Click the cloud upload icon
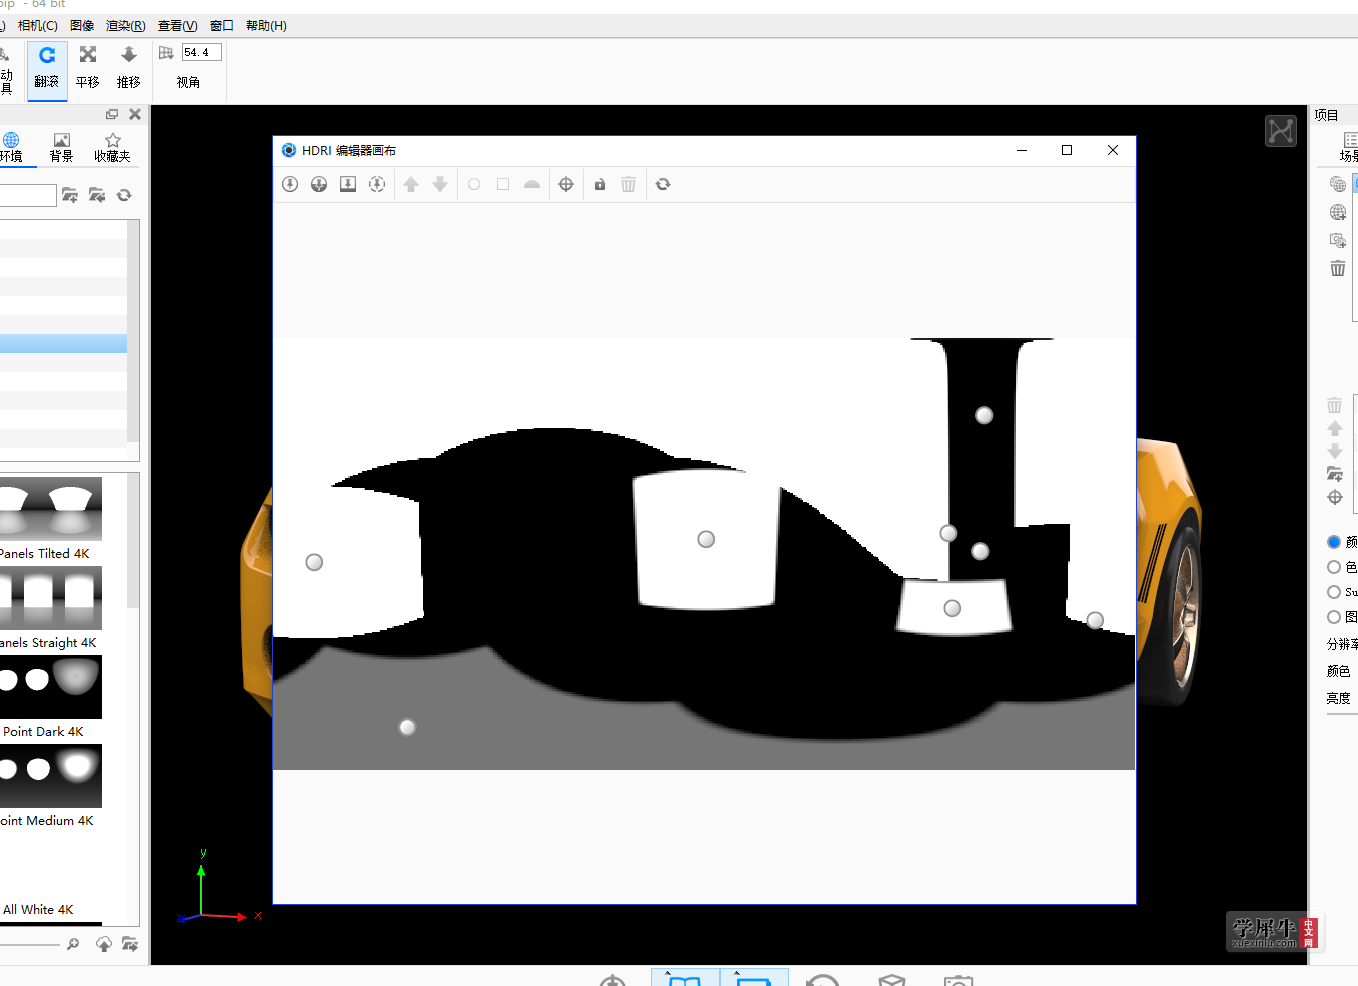The image size is (1358, 986). [x=104, y=944]
